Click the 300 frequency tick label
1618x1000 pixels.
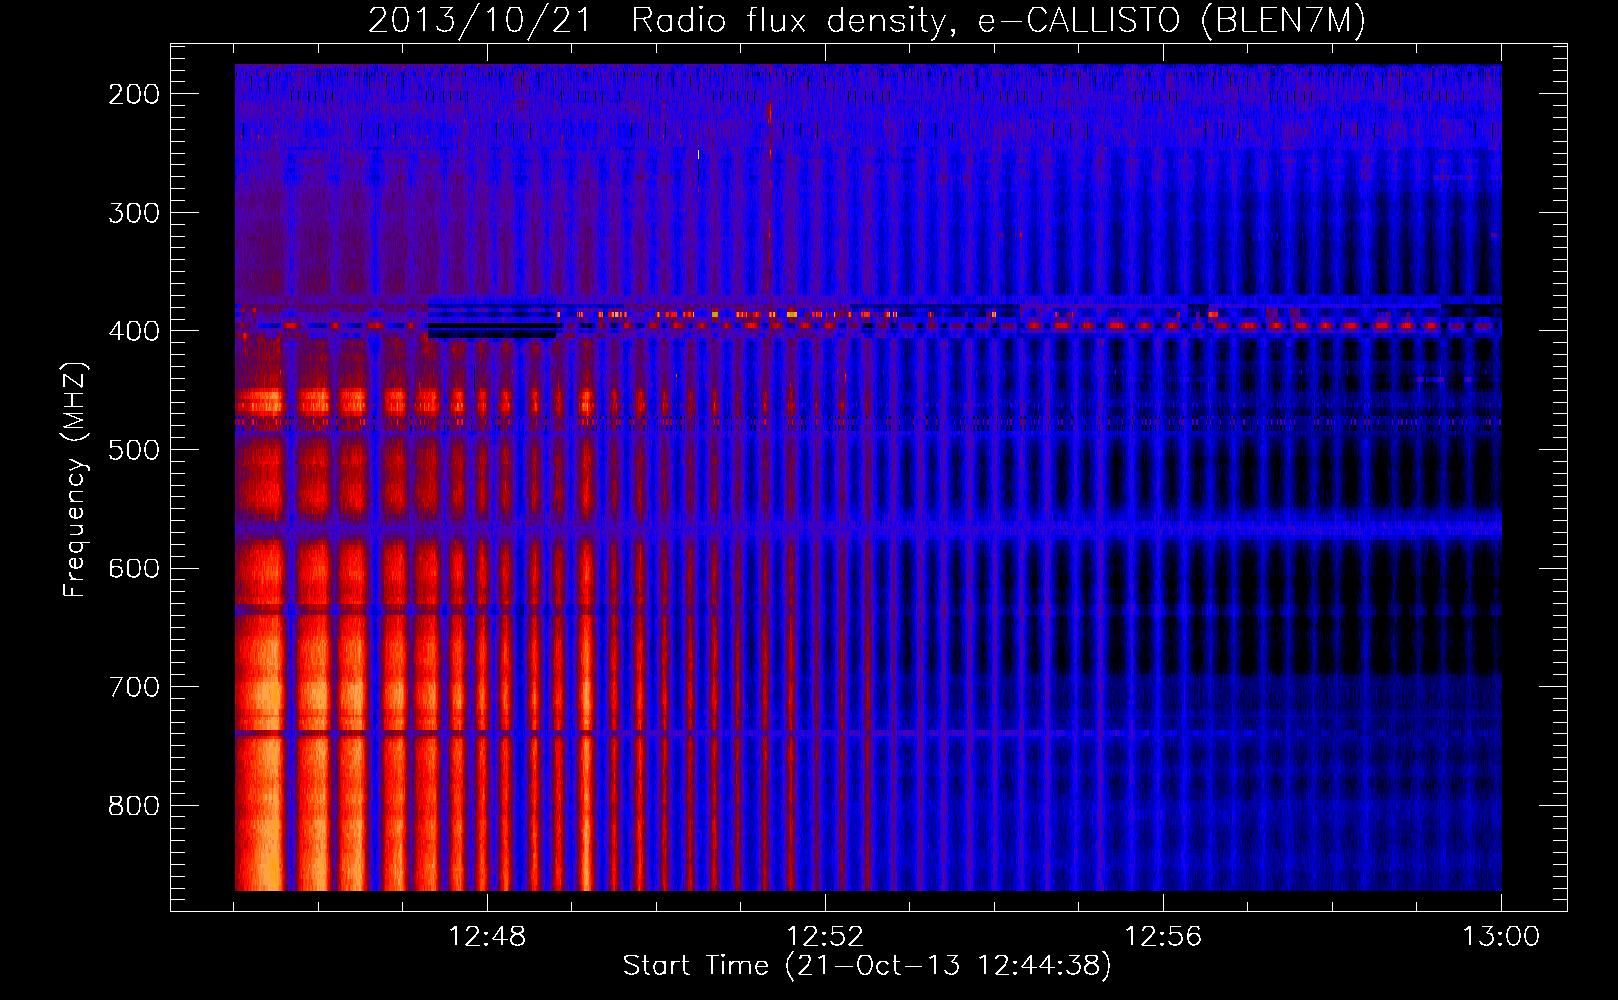click(x=134, y=212)
